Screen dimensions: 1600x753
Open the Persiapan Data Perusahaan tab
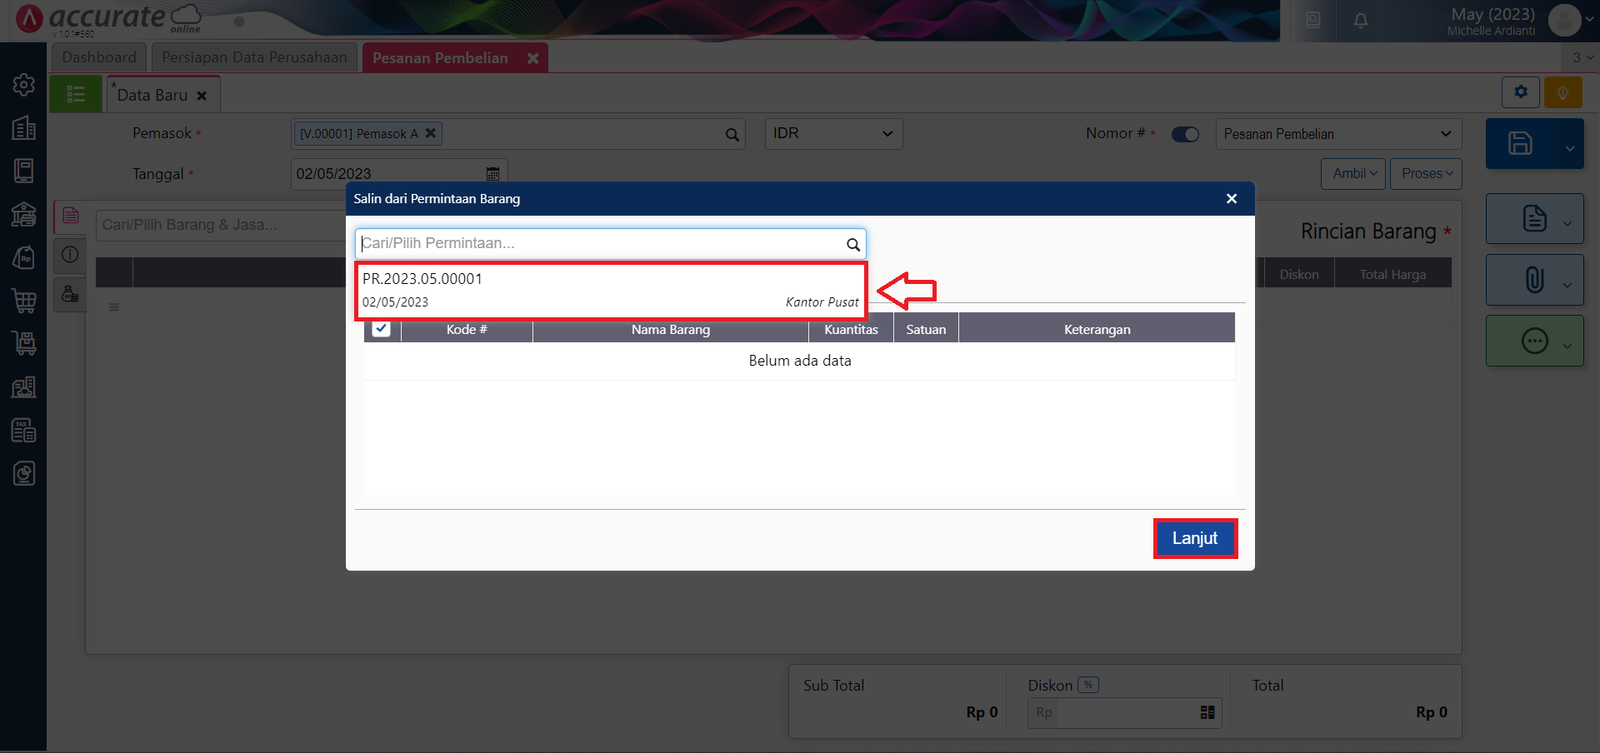pyautogui.click(x=254, y=58)
